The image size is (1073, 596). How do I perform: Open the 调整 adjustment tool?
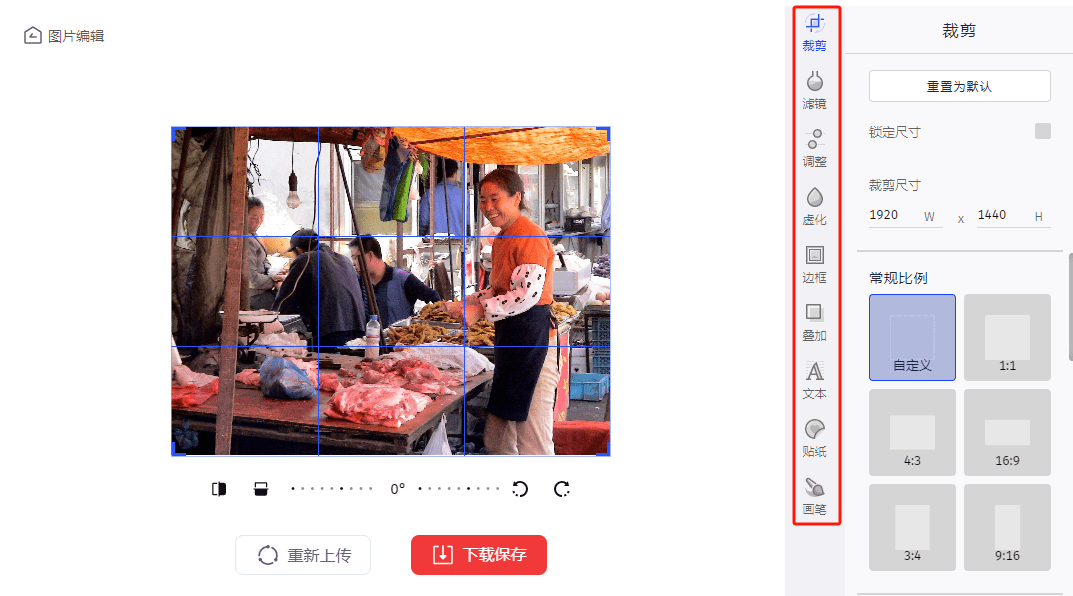tap(814, 148)
